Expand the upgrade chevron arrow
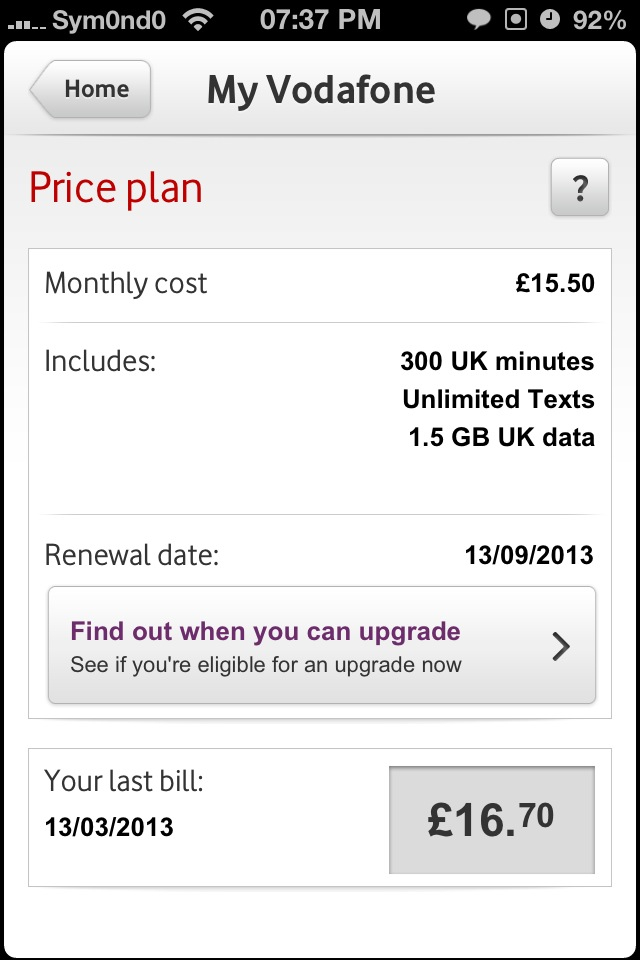The height and width of the screenshot is (960, 640). (x=561, y=647)
